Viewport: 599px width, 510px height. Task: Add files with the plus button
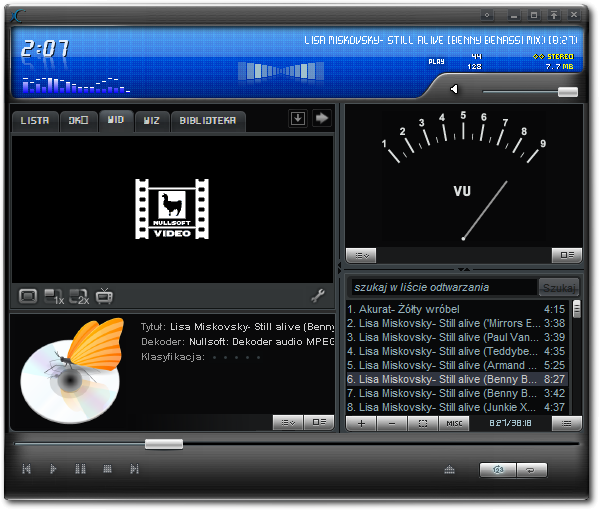click(x=361, y=423)
